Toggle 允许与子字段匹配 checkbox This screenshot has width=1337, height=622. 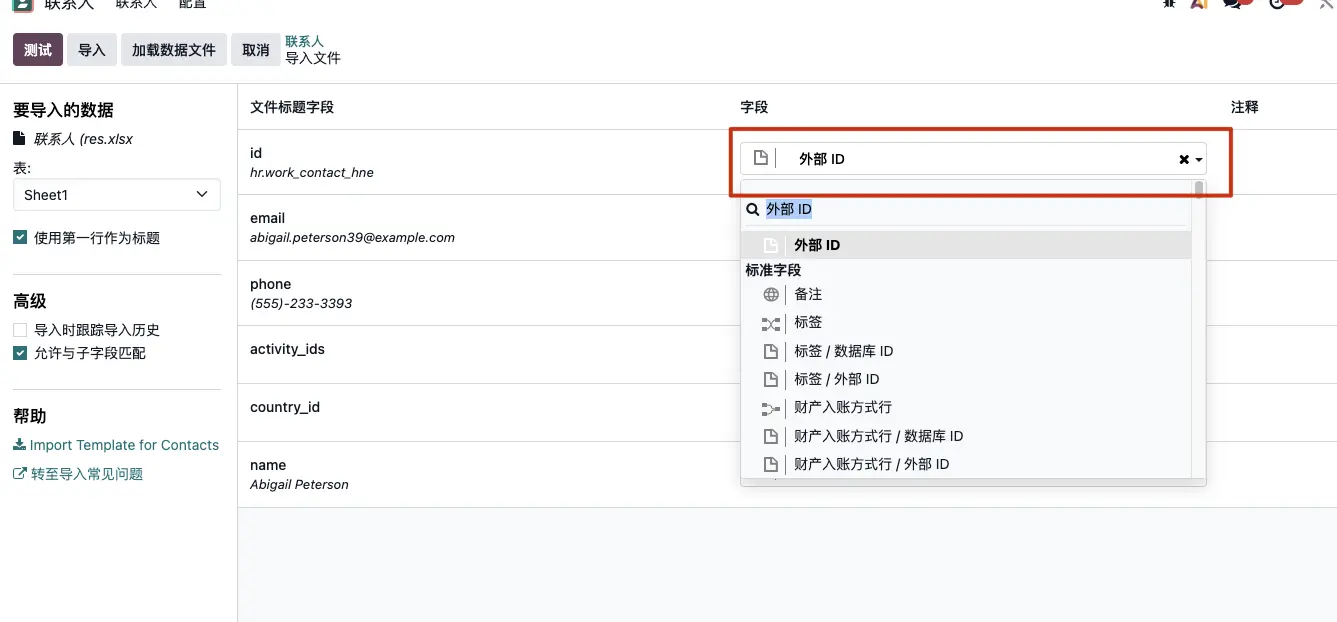[20, 353]
